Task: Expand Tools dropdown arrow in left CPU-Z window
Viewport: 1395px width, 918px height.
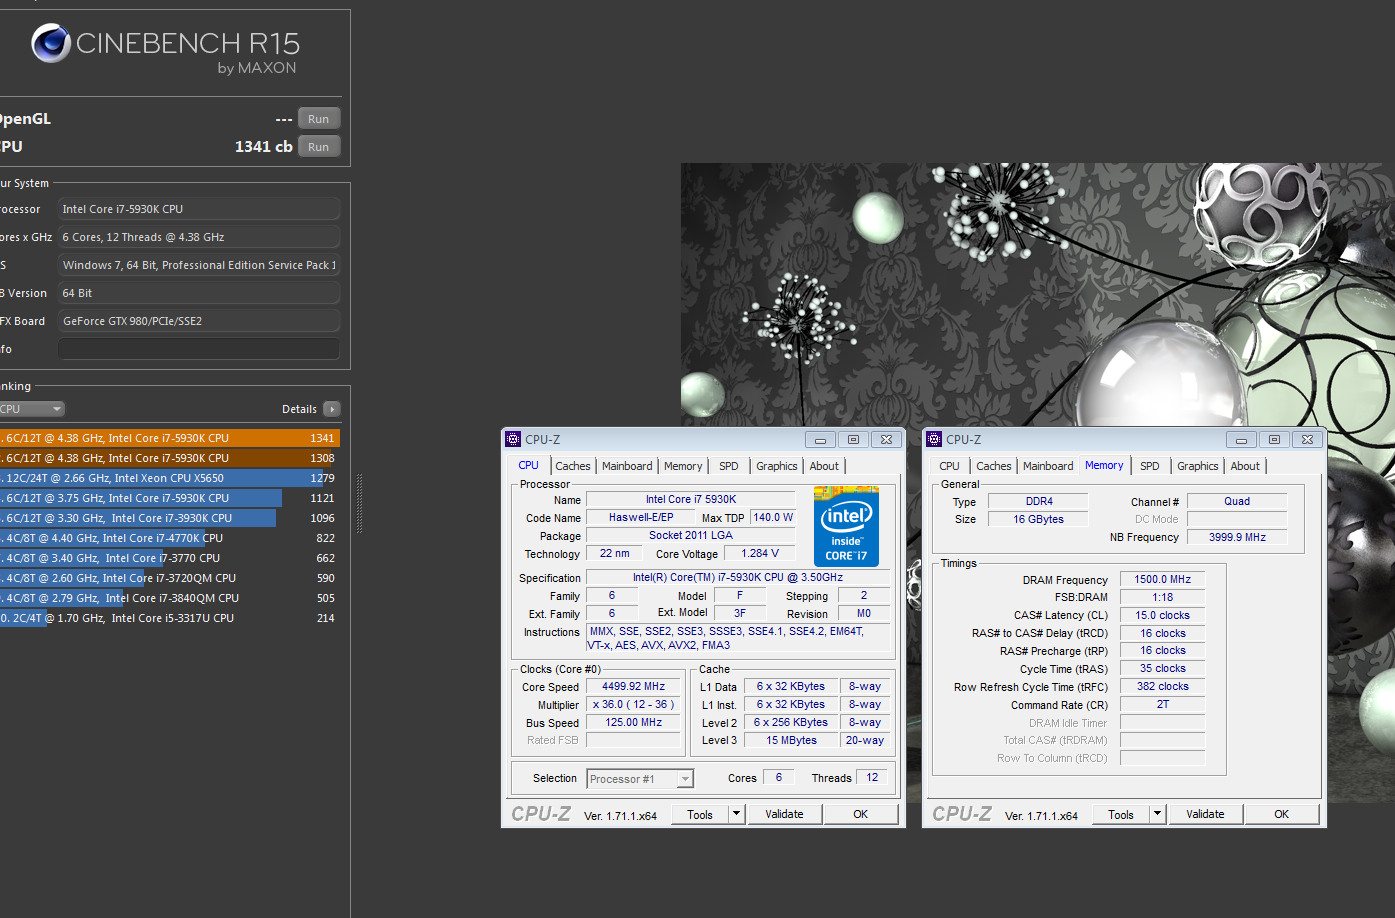Action: tap(737, 814)
